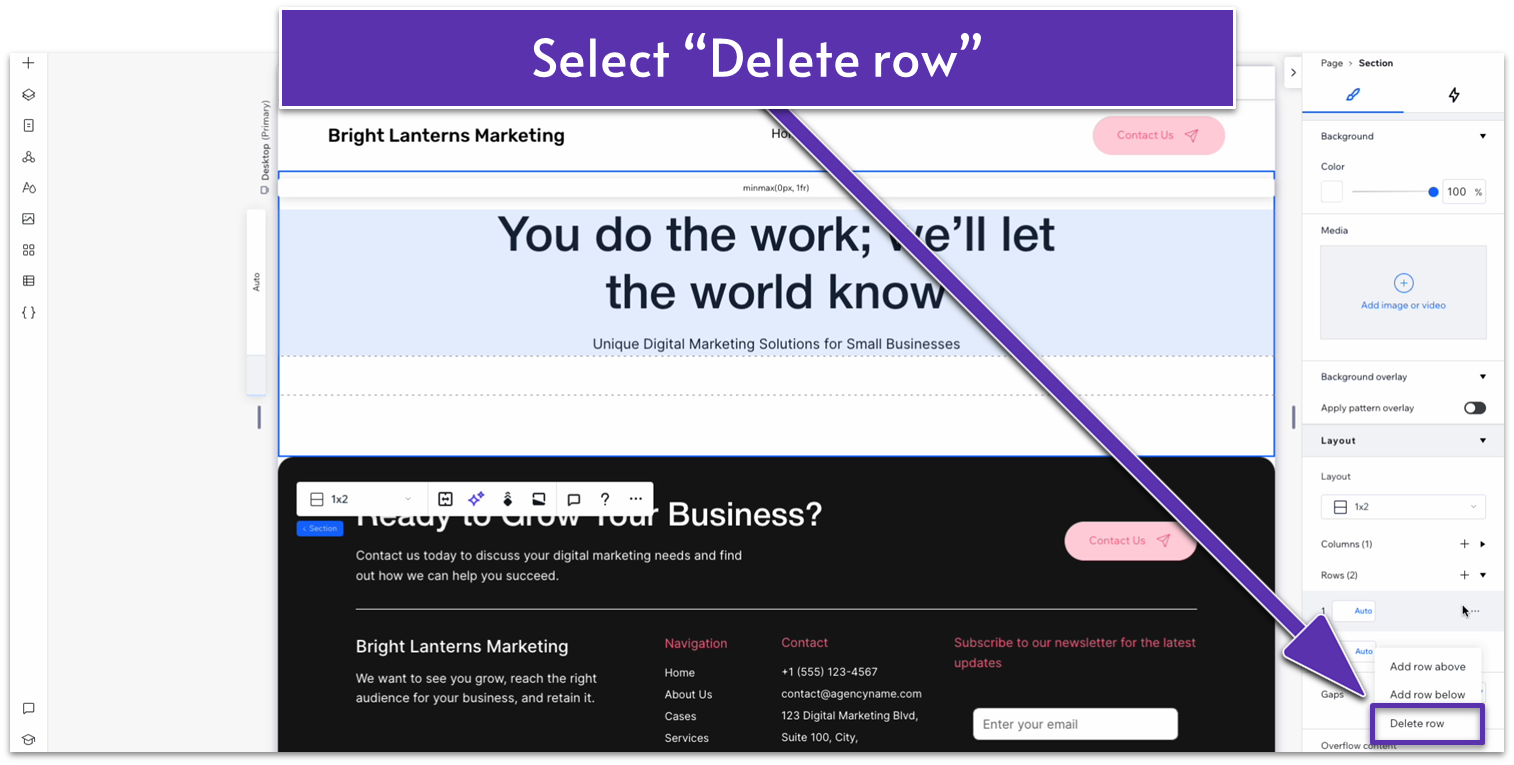
Task: Open the Add Elements plus icon in left sidebar
Action: pyautogui.click(x=28, y=63)
